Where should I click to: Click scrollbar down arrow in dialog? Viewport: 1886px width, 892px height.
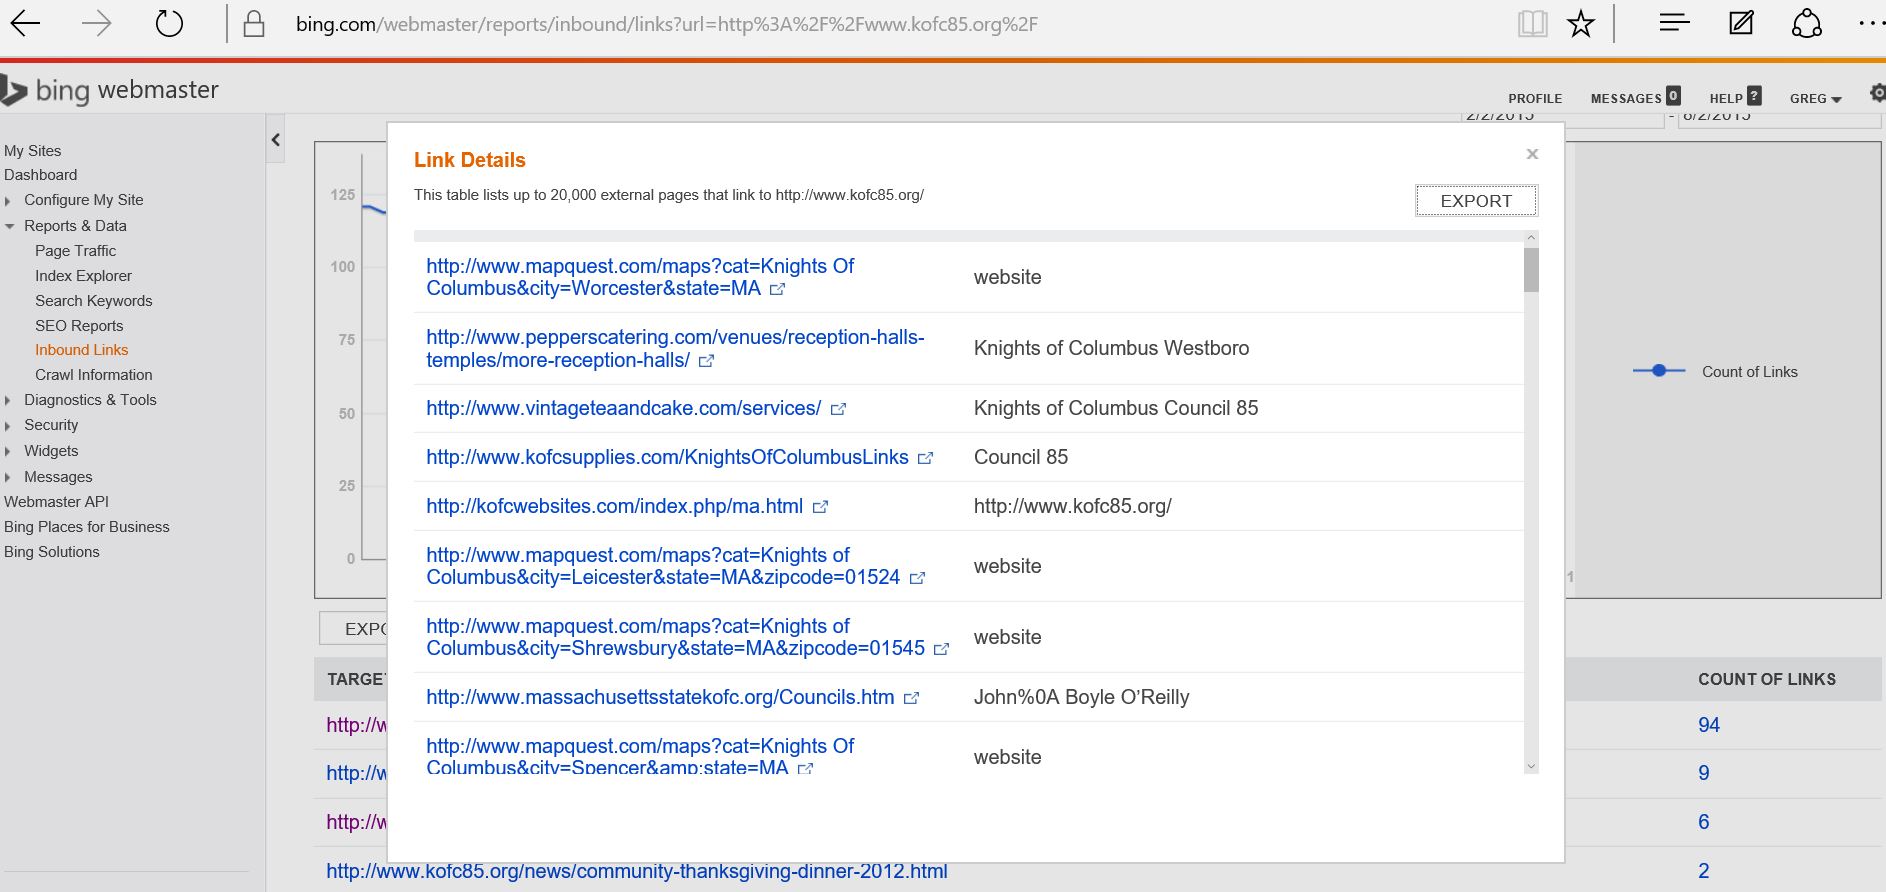coord(1531,766)
